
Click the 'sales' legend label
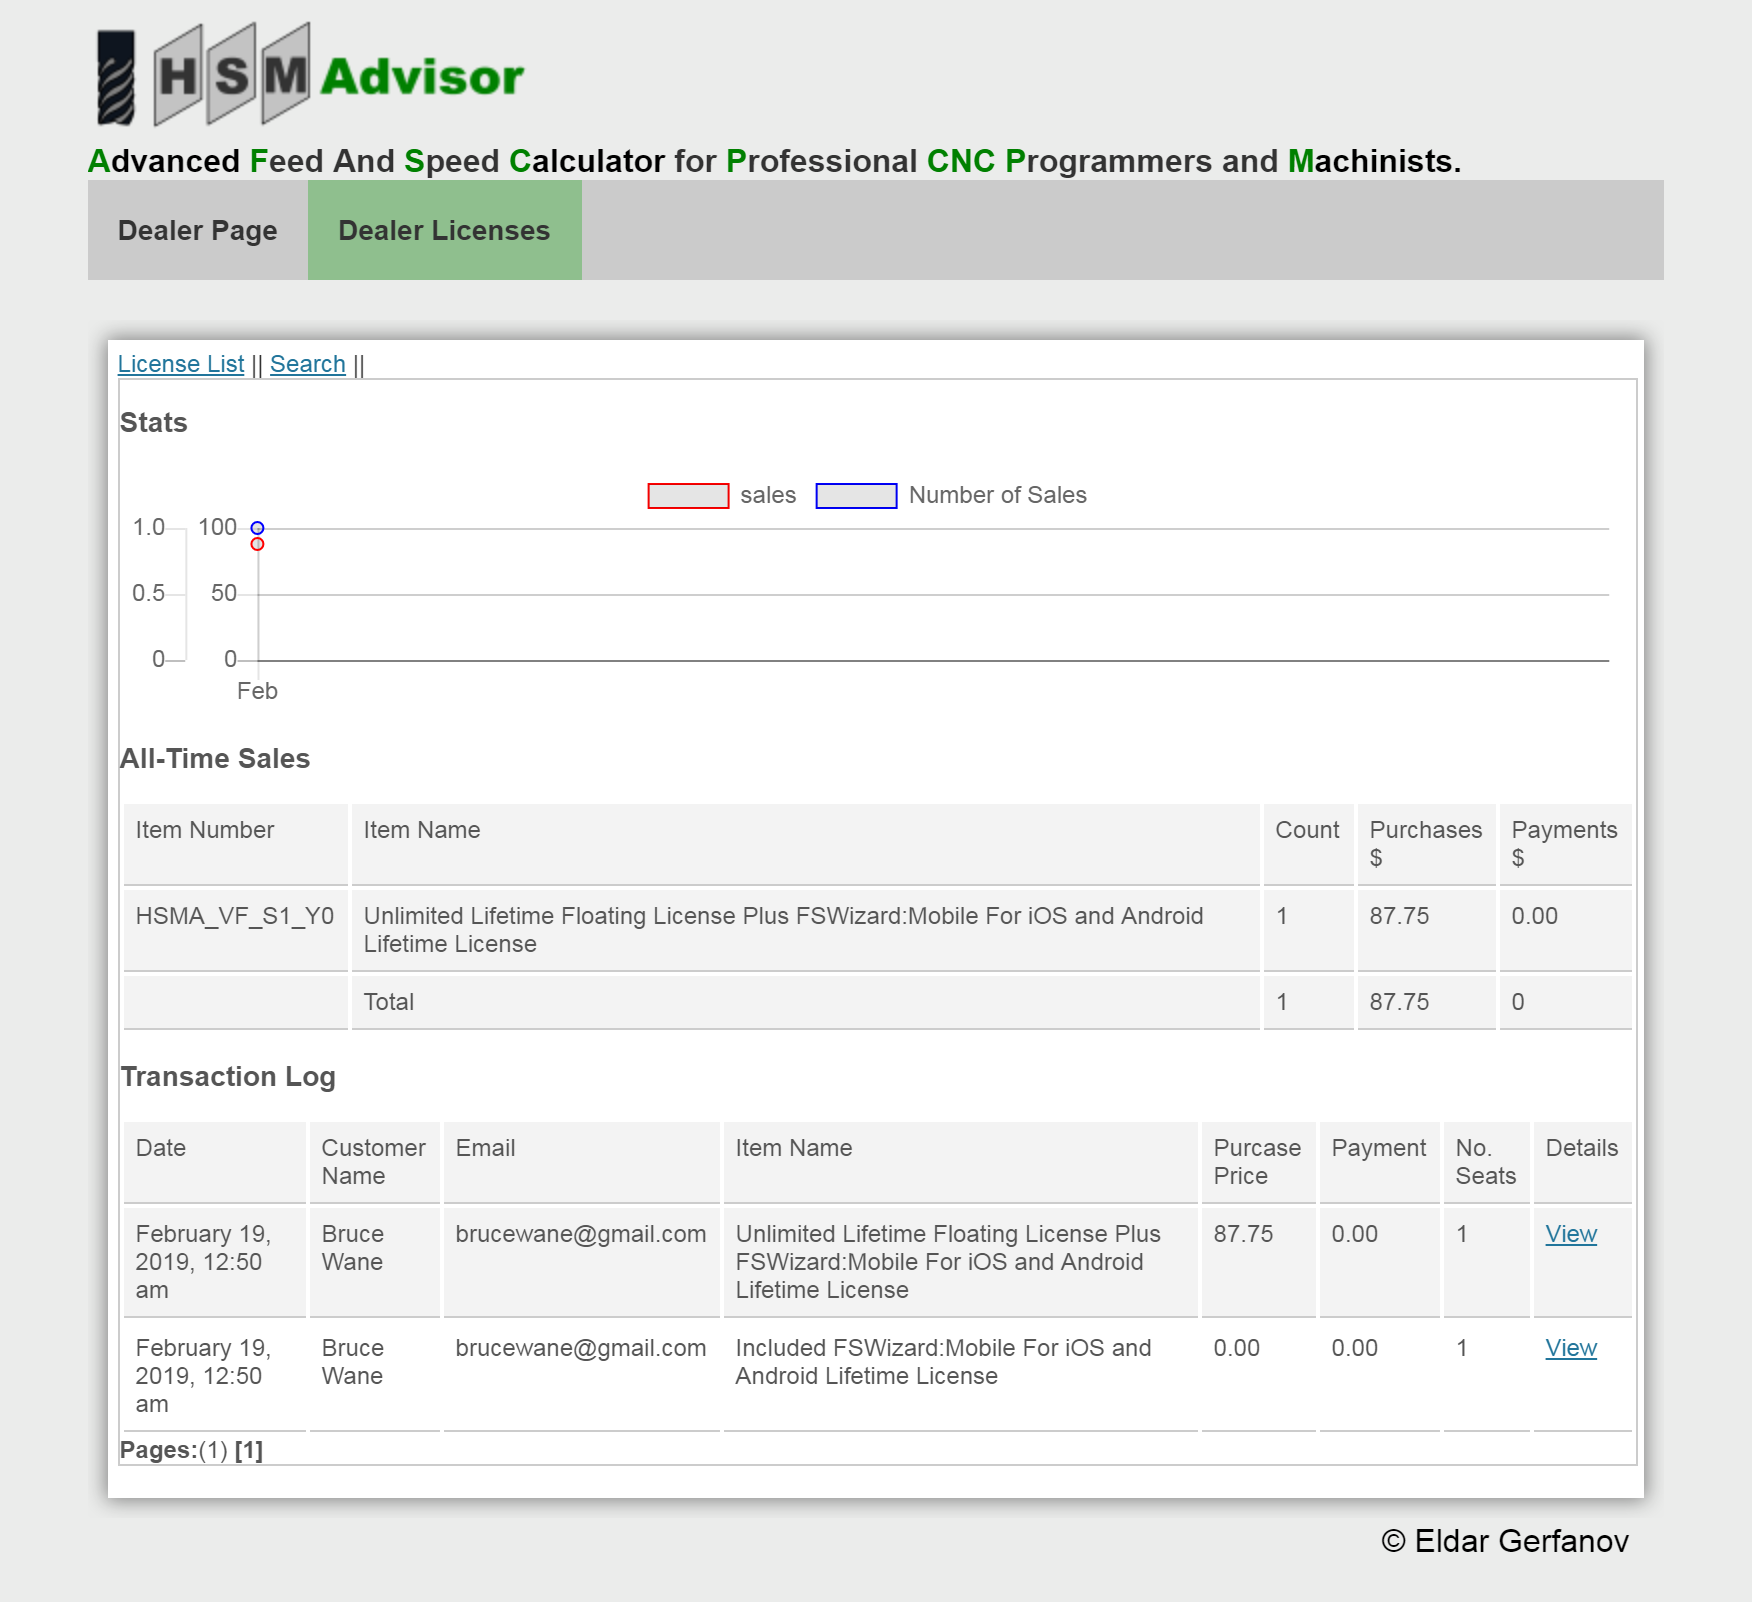coord(768,496)
